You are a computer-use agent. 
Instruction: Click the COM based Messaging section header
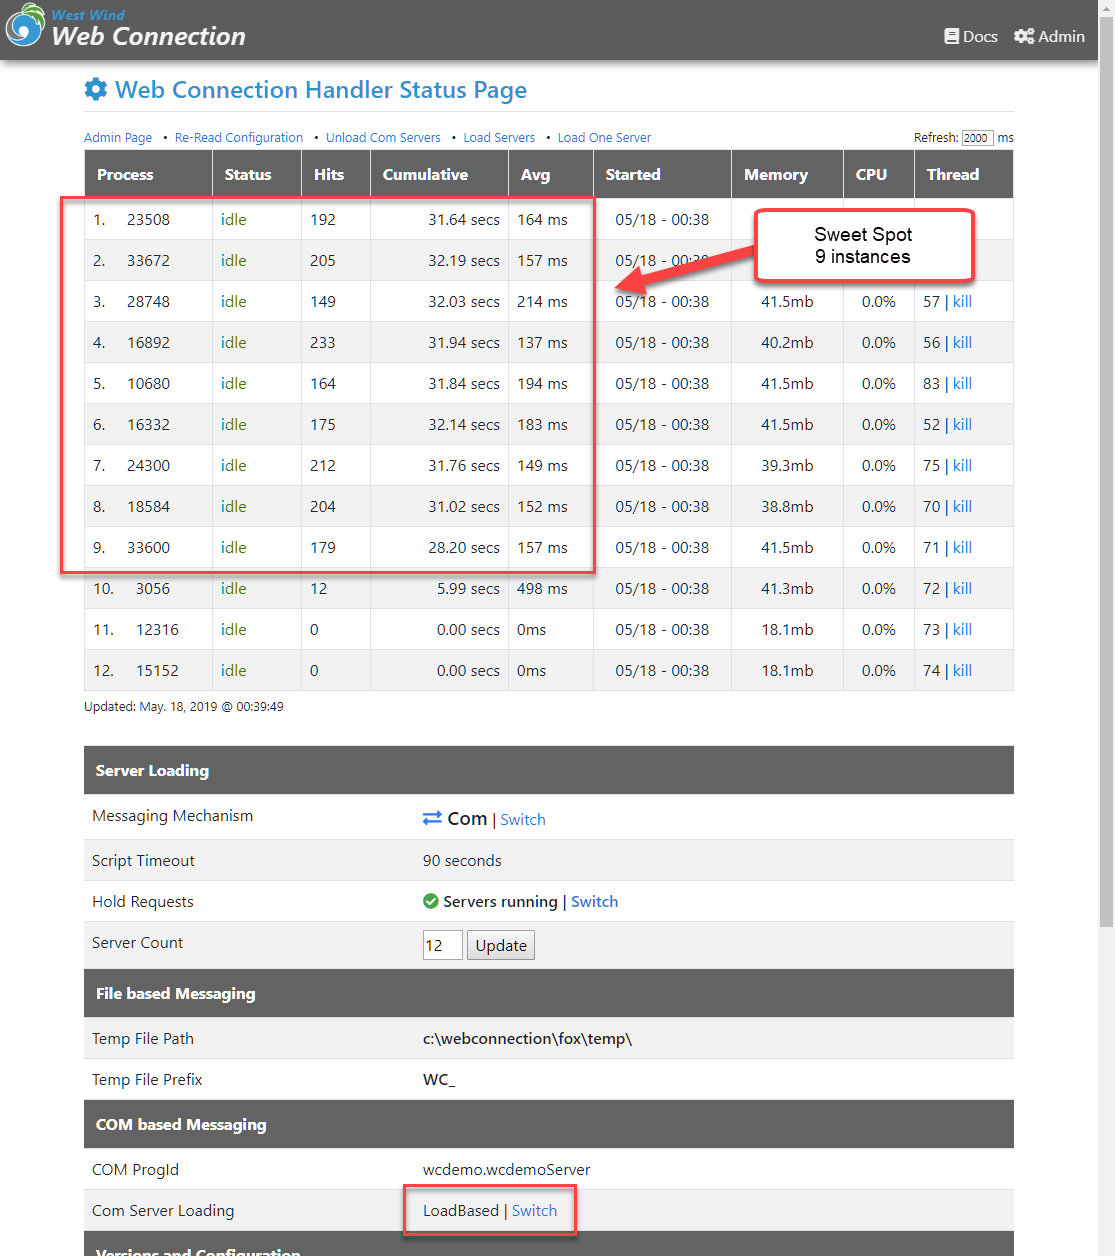pos(549,1124)
